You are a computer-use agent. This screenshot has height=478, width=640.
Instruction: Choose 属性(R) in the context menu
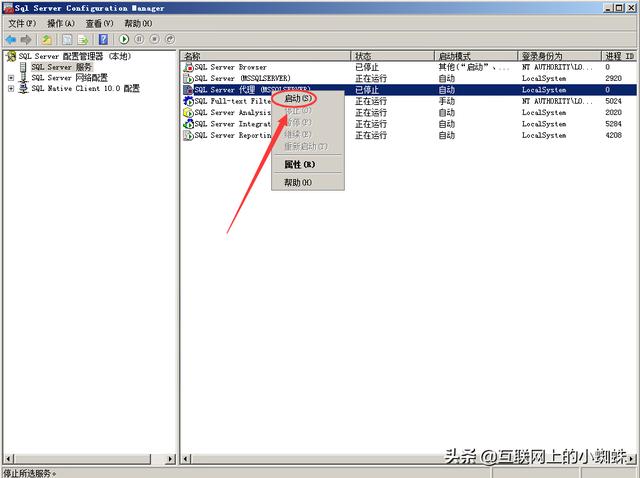click(300, 165)
